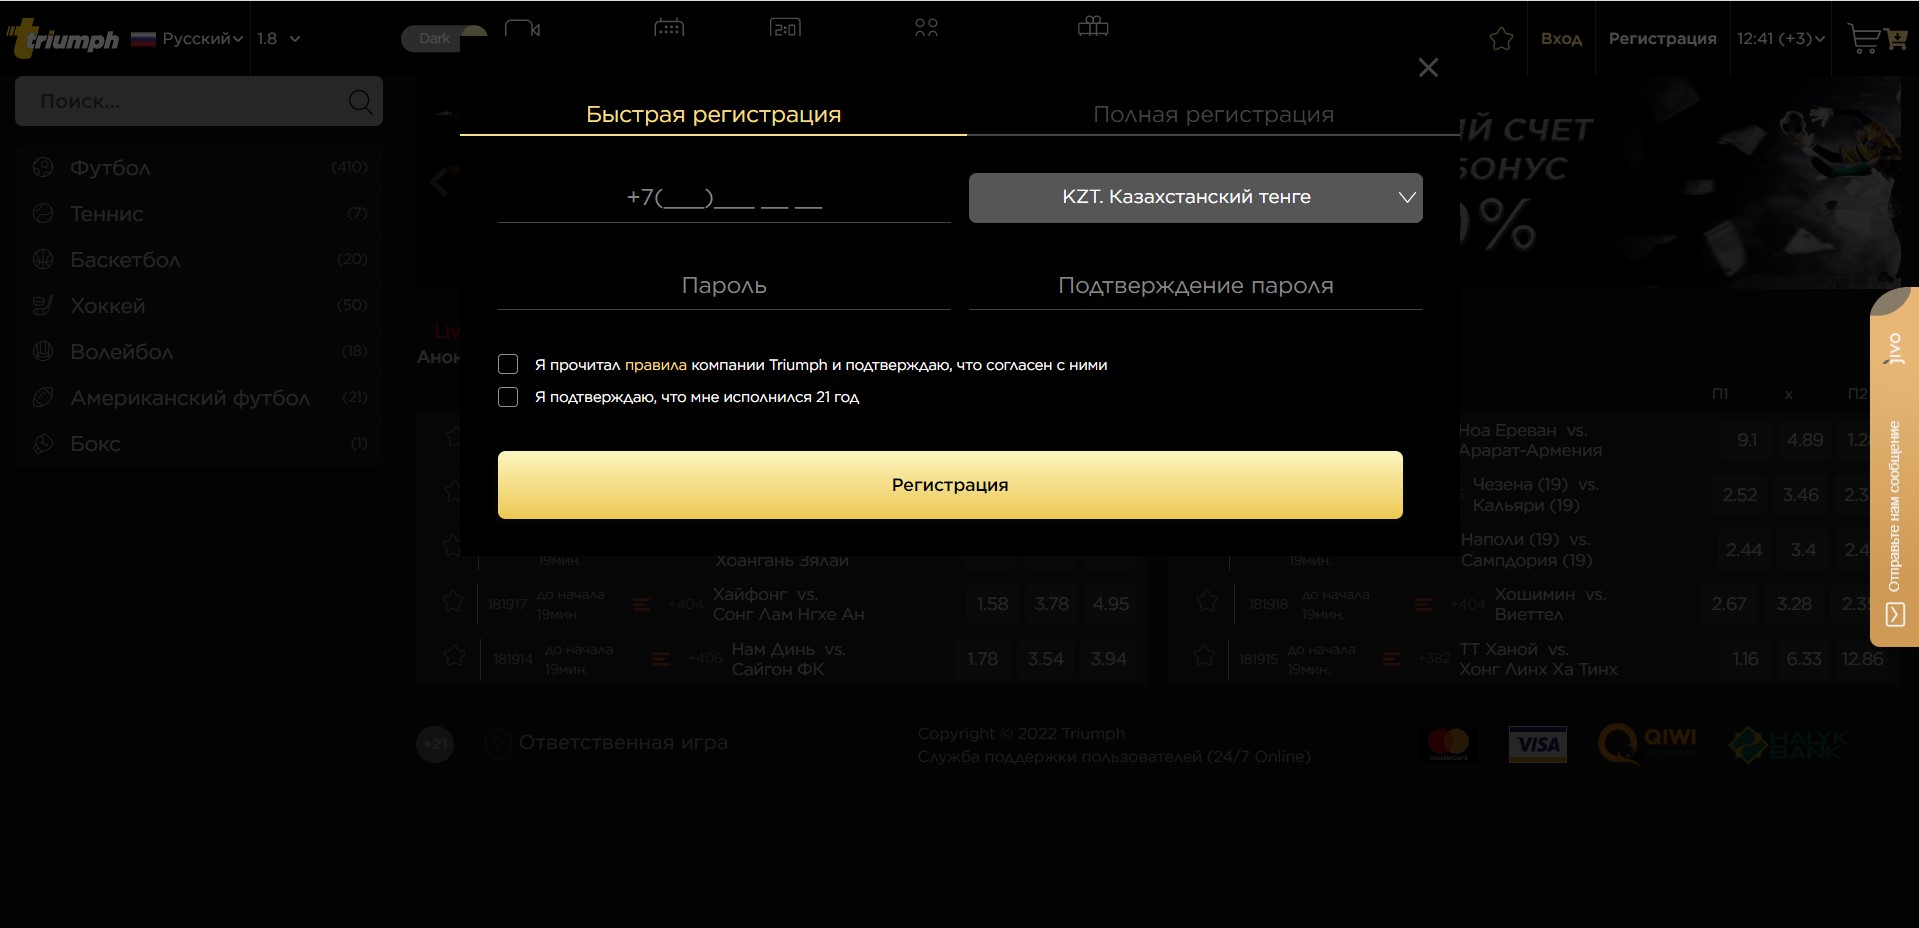Focus the Пароль password field
The image size is (1919, 928).
click(x=724, y=286)
